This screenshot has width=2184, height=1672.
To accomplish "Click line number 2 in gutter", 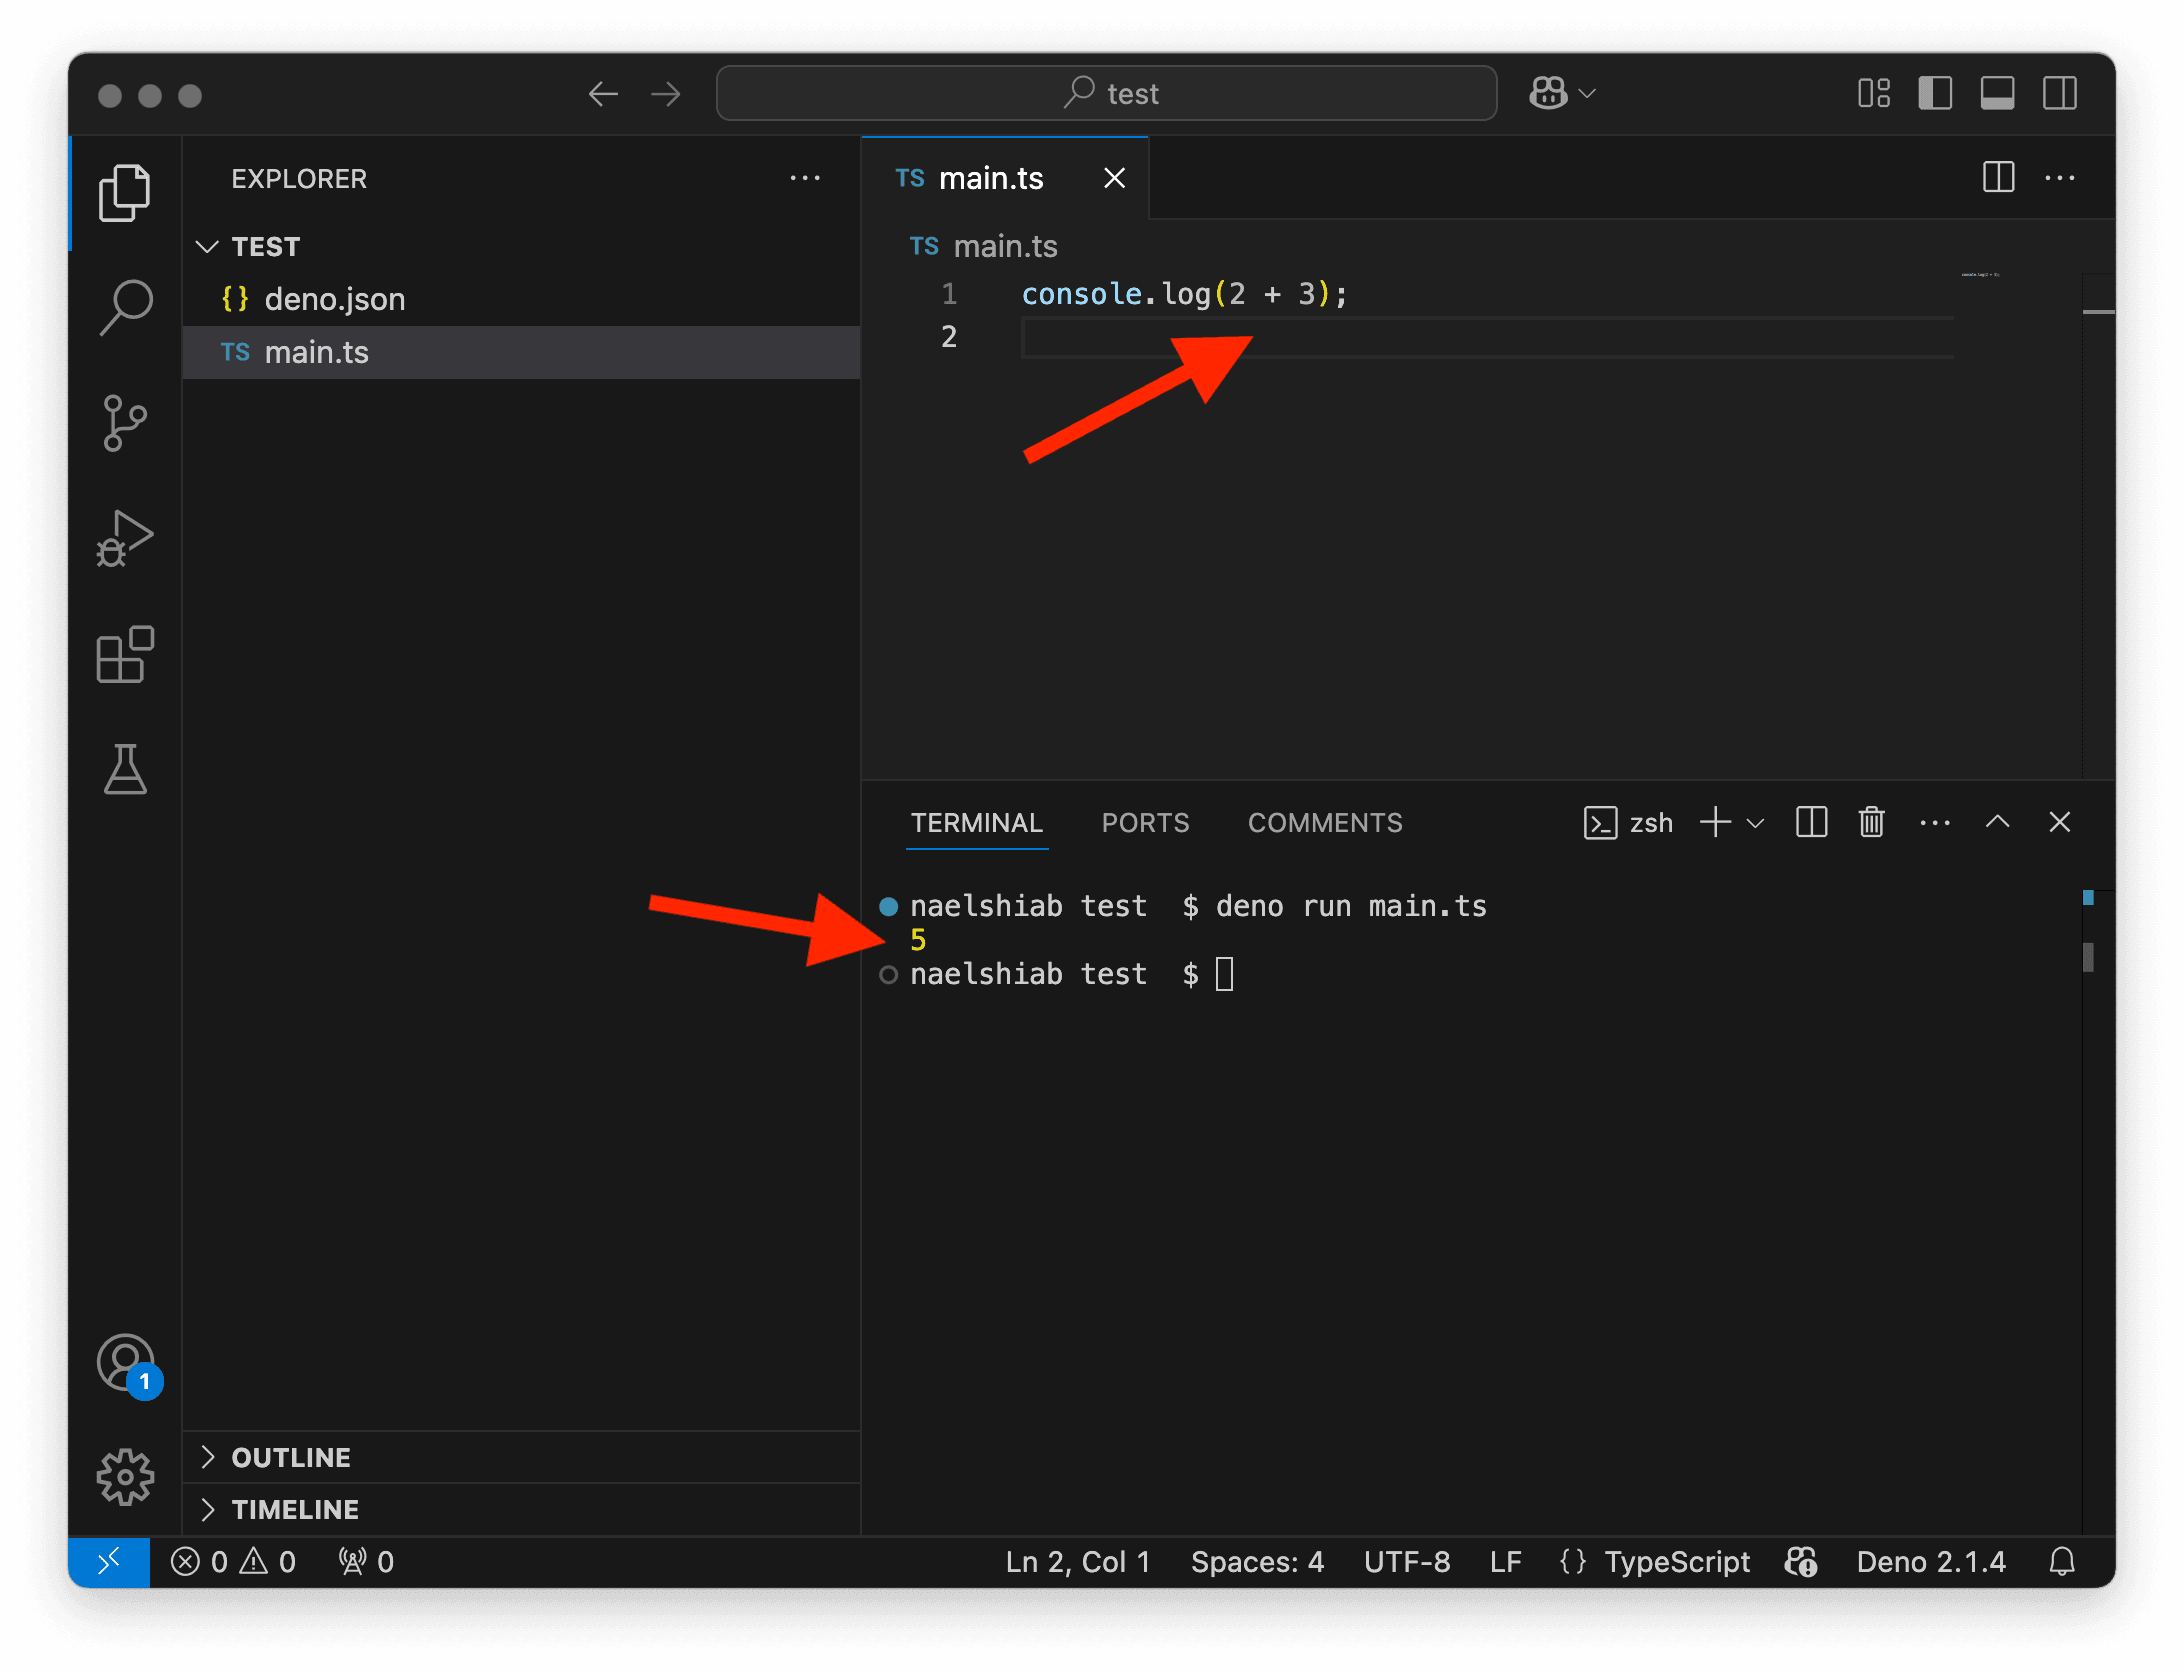I will coord(949,337).
